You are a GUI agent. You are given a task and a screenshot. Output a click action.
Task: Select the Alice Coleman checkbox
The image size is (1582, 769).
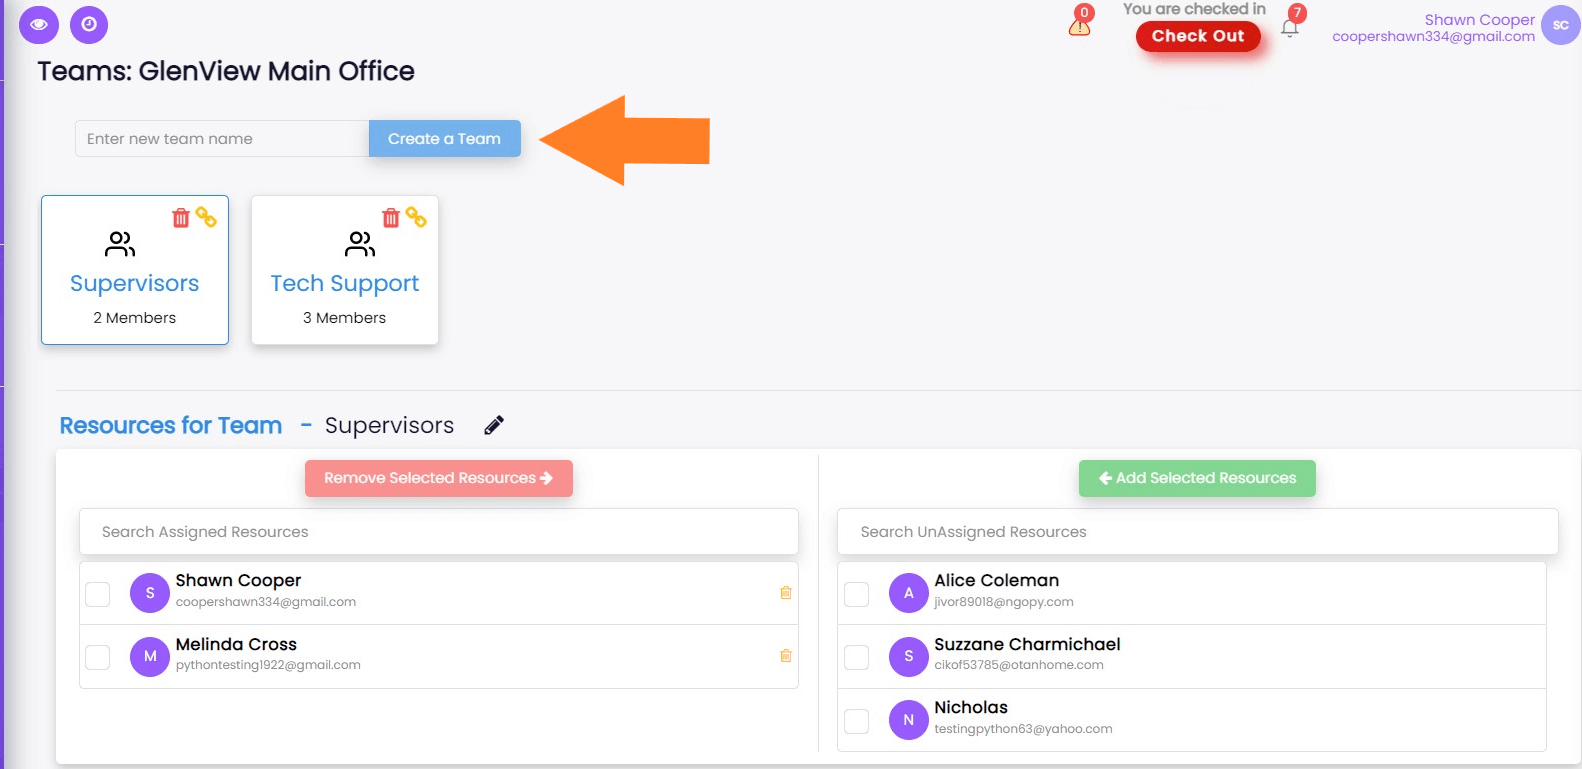pos(857,594)
